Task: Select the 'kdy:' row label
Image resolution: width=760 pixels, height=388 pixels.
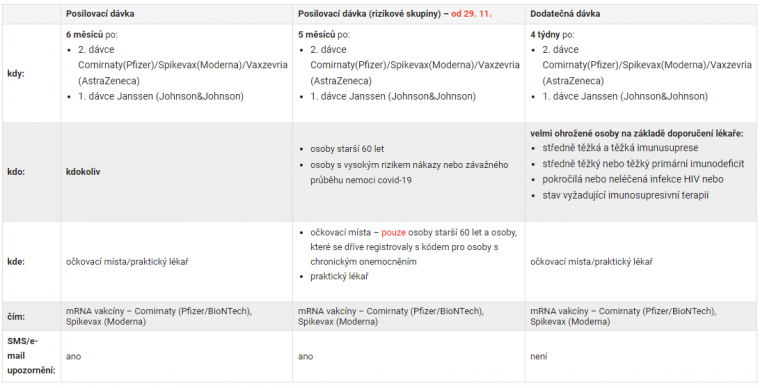Action: pos(16,75)
